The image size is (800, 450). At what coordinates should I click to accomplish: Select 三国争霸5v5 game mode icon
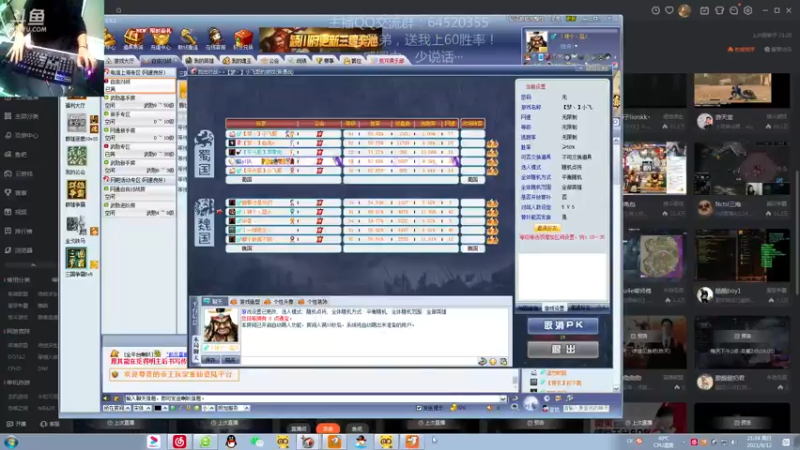pos(77,259)
